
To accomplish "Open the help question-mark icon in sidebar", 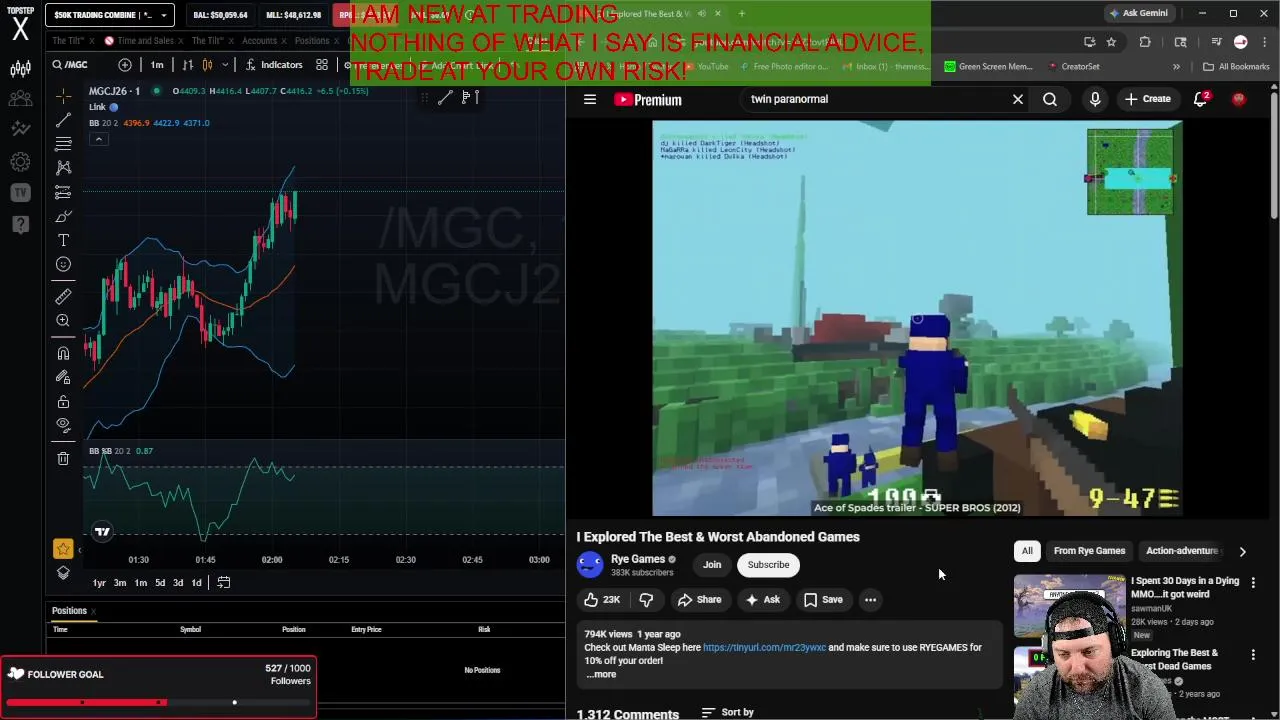I will click(x=20, y=224).
